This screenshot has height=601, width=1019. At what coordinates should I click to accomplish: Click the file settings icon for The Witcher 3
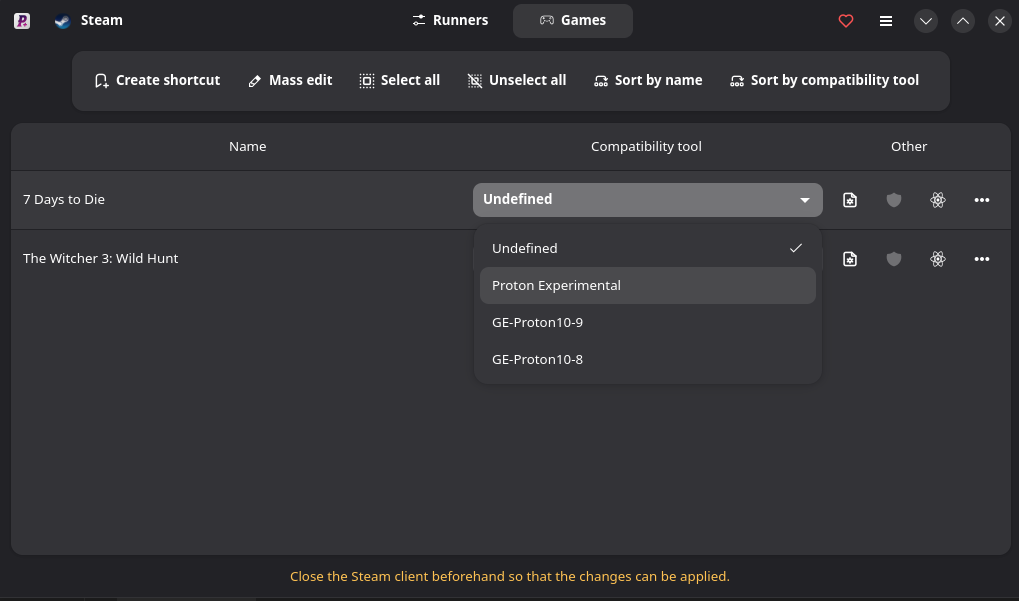849,259
